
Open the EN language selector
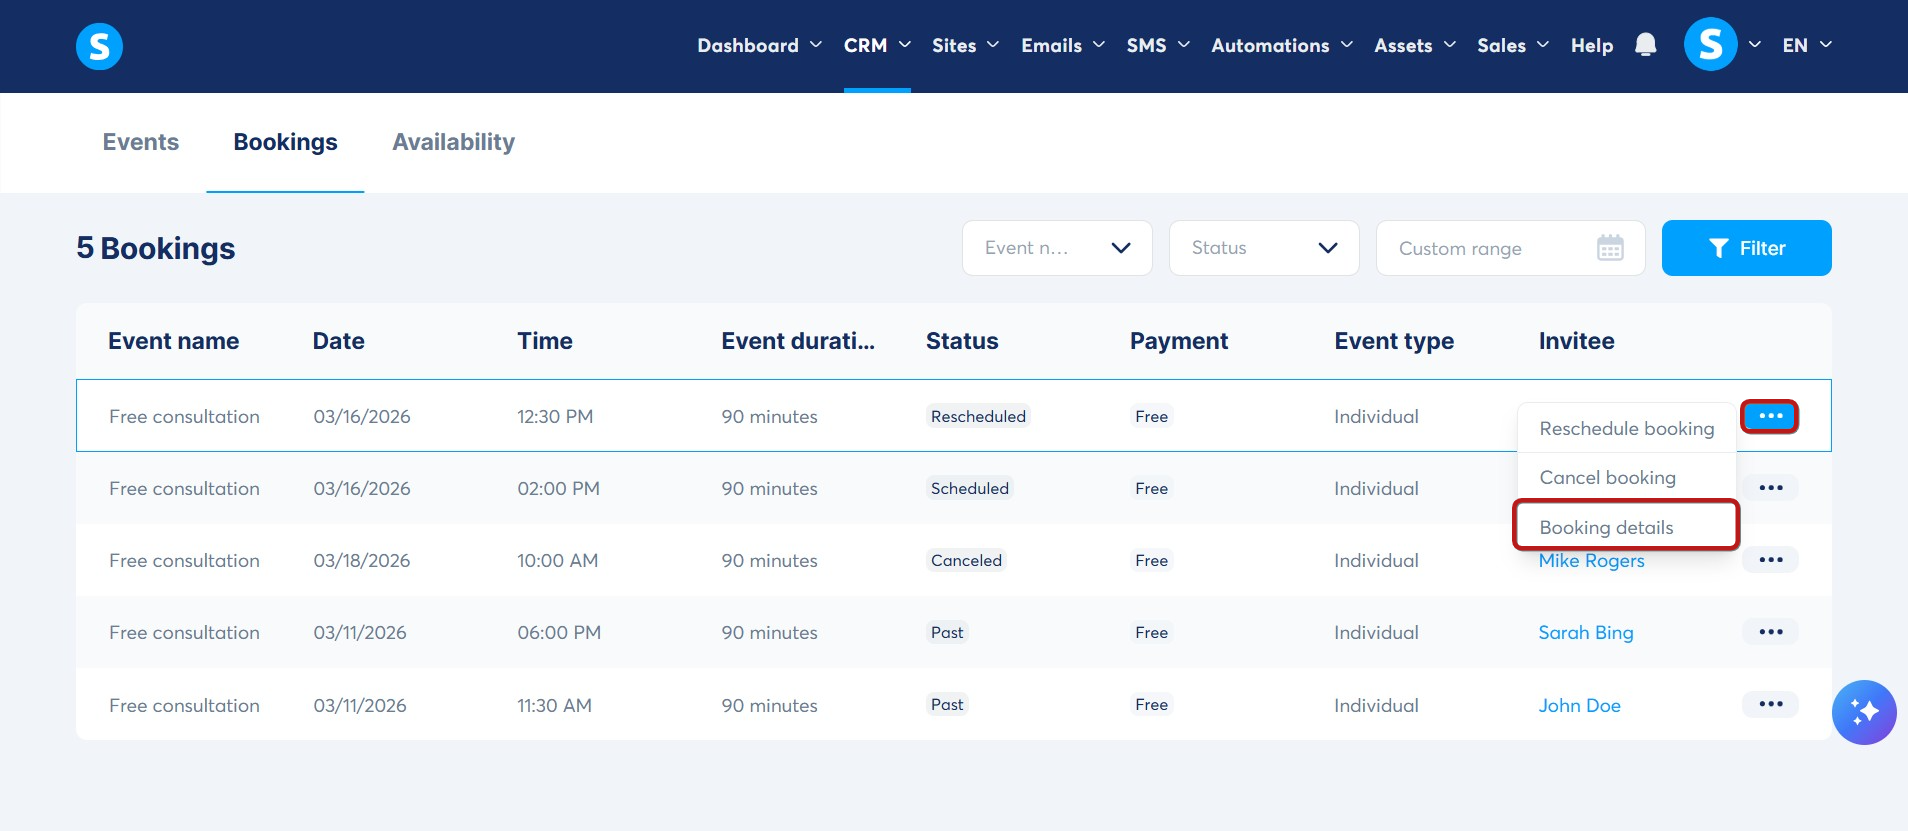(x=1807, y=45)
